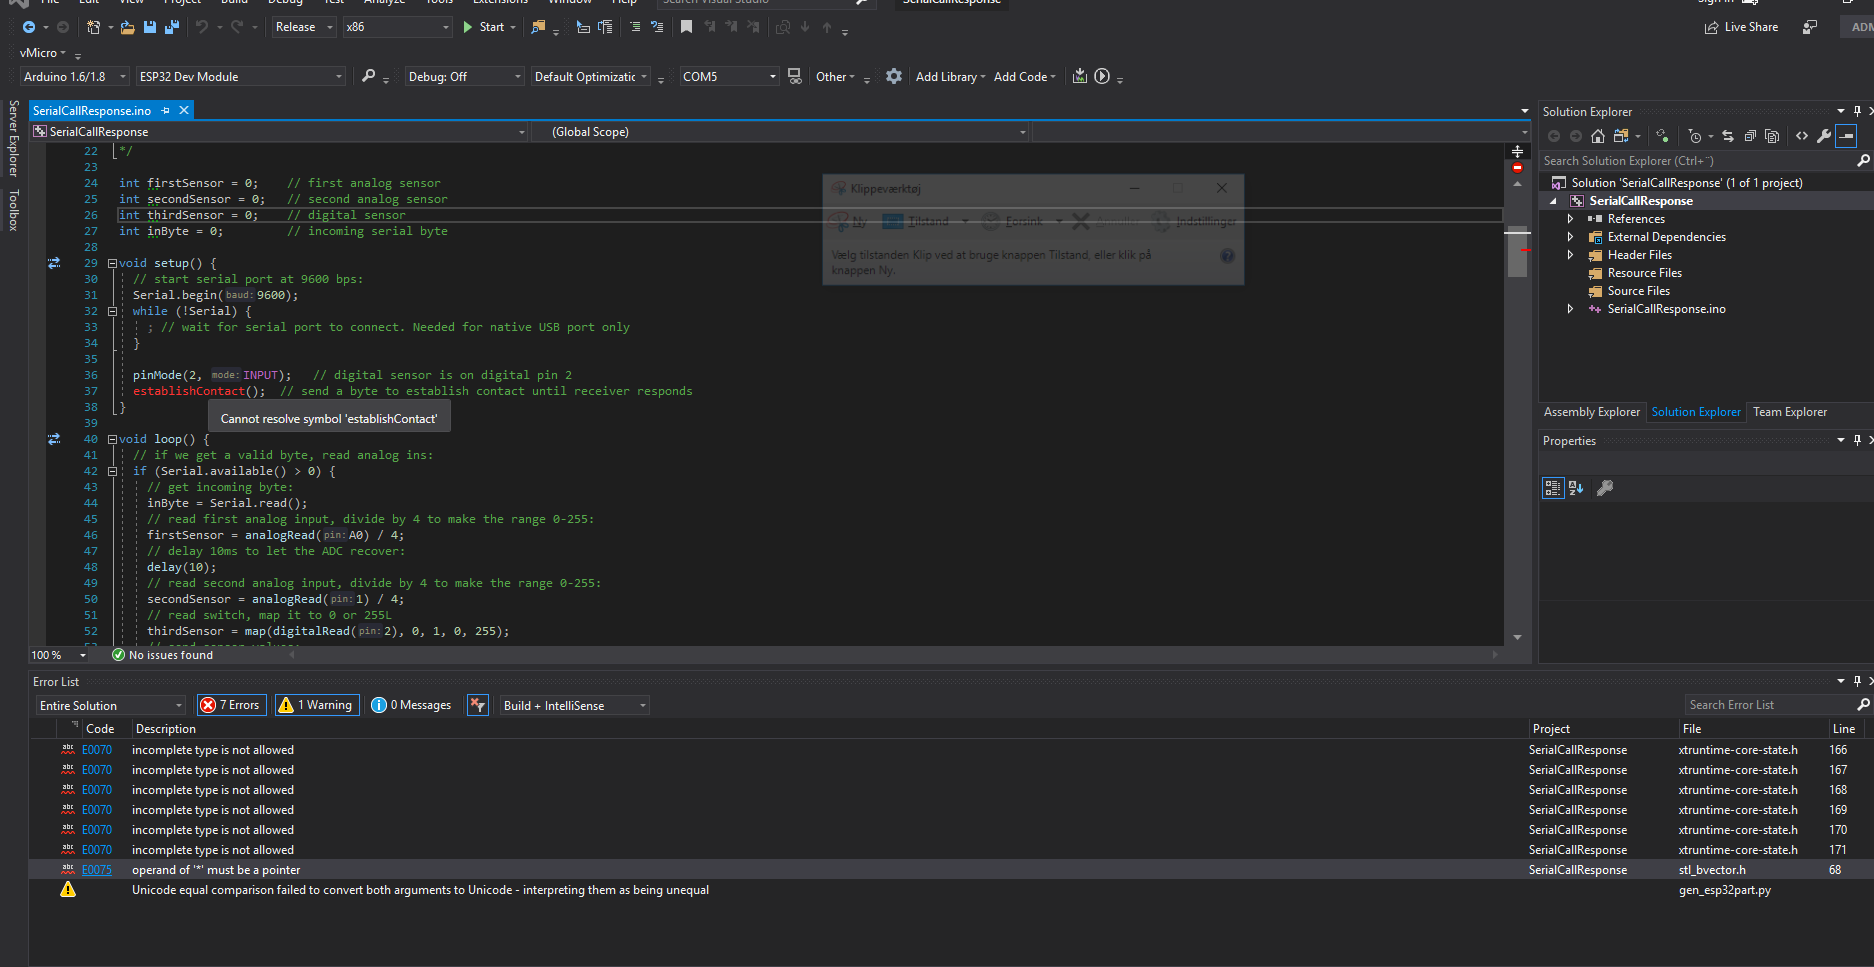The width and height of the screenshot is (1874, 967).
Task: Toggle Preview Selected Items in Solution Explorer
Action: (1846, 136)
